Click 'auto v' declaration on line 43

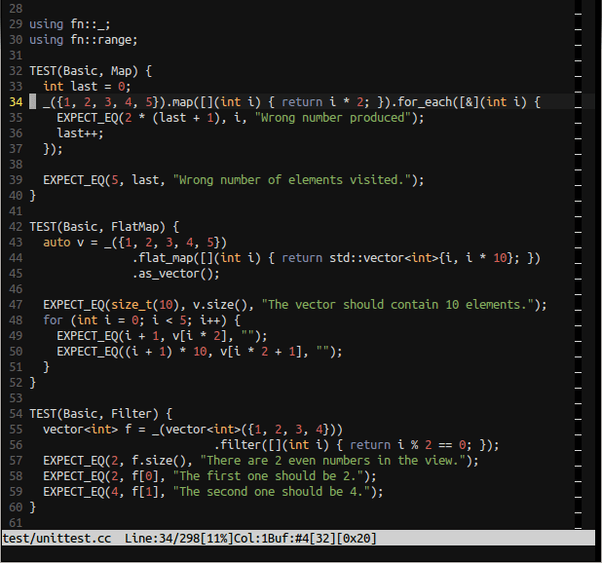click(x=63, y=243)
